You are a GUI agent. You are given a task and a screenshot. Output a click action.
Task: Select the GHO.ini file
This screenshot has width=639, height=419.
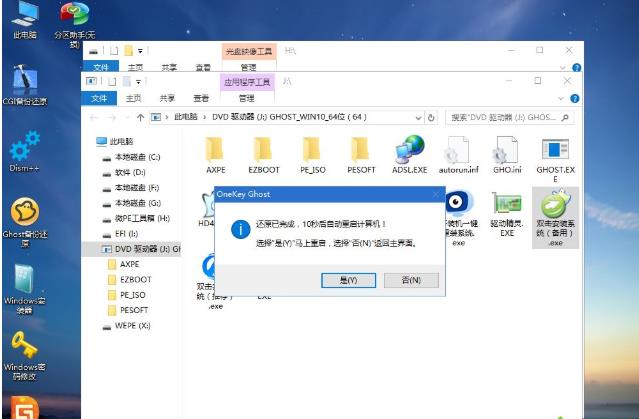click(507, 155)
